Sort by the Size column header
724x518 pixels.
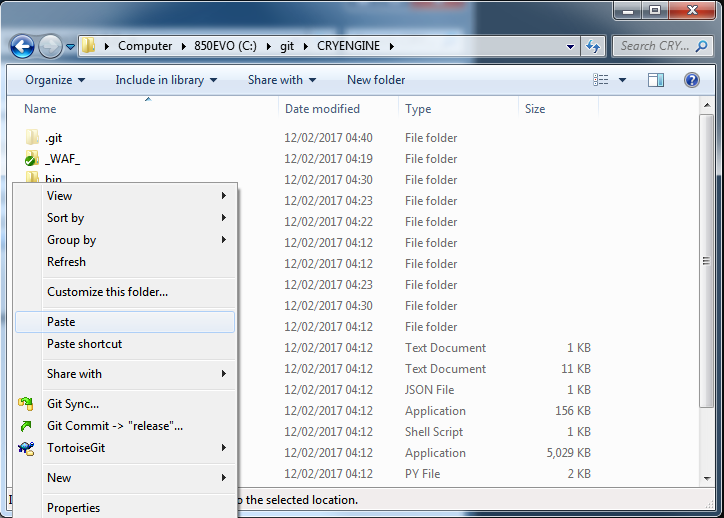click(535, 109)
